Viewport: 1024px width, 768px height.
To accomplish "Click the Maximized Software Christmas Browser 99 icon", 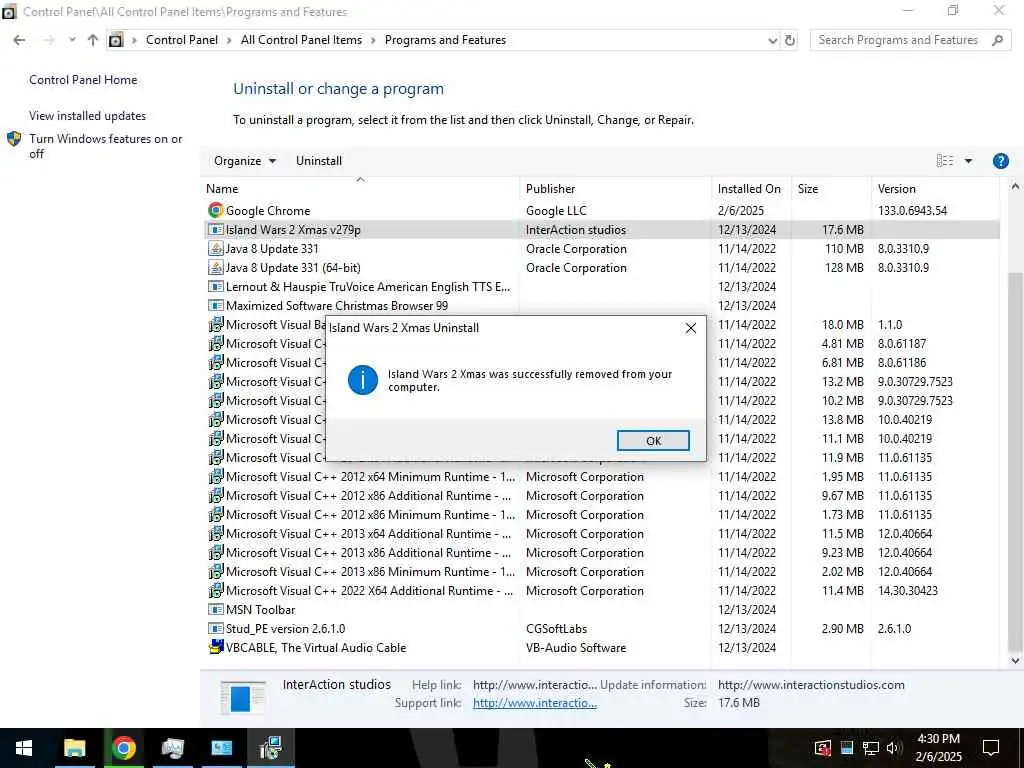I will click(216, 305).
